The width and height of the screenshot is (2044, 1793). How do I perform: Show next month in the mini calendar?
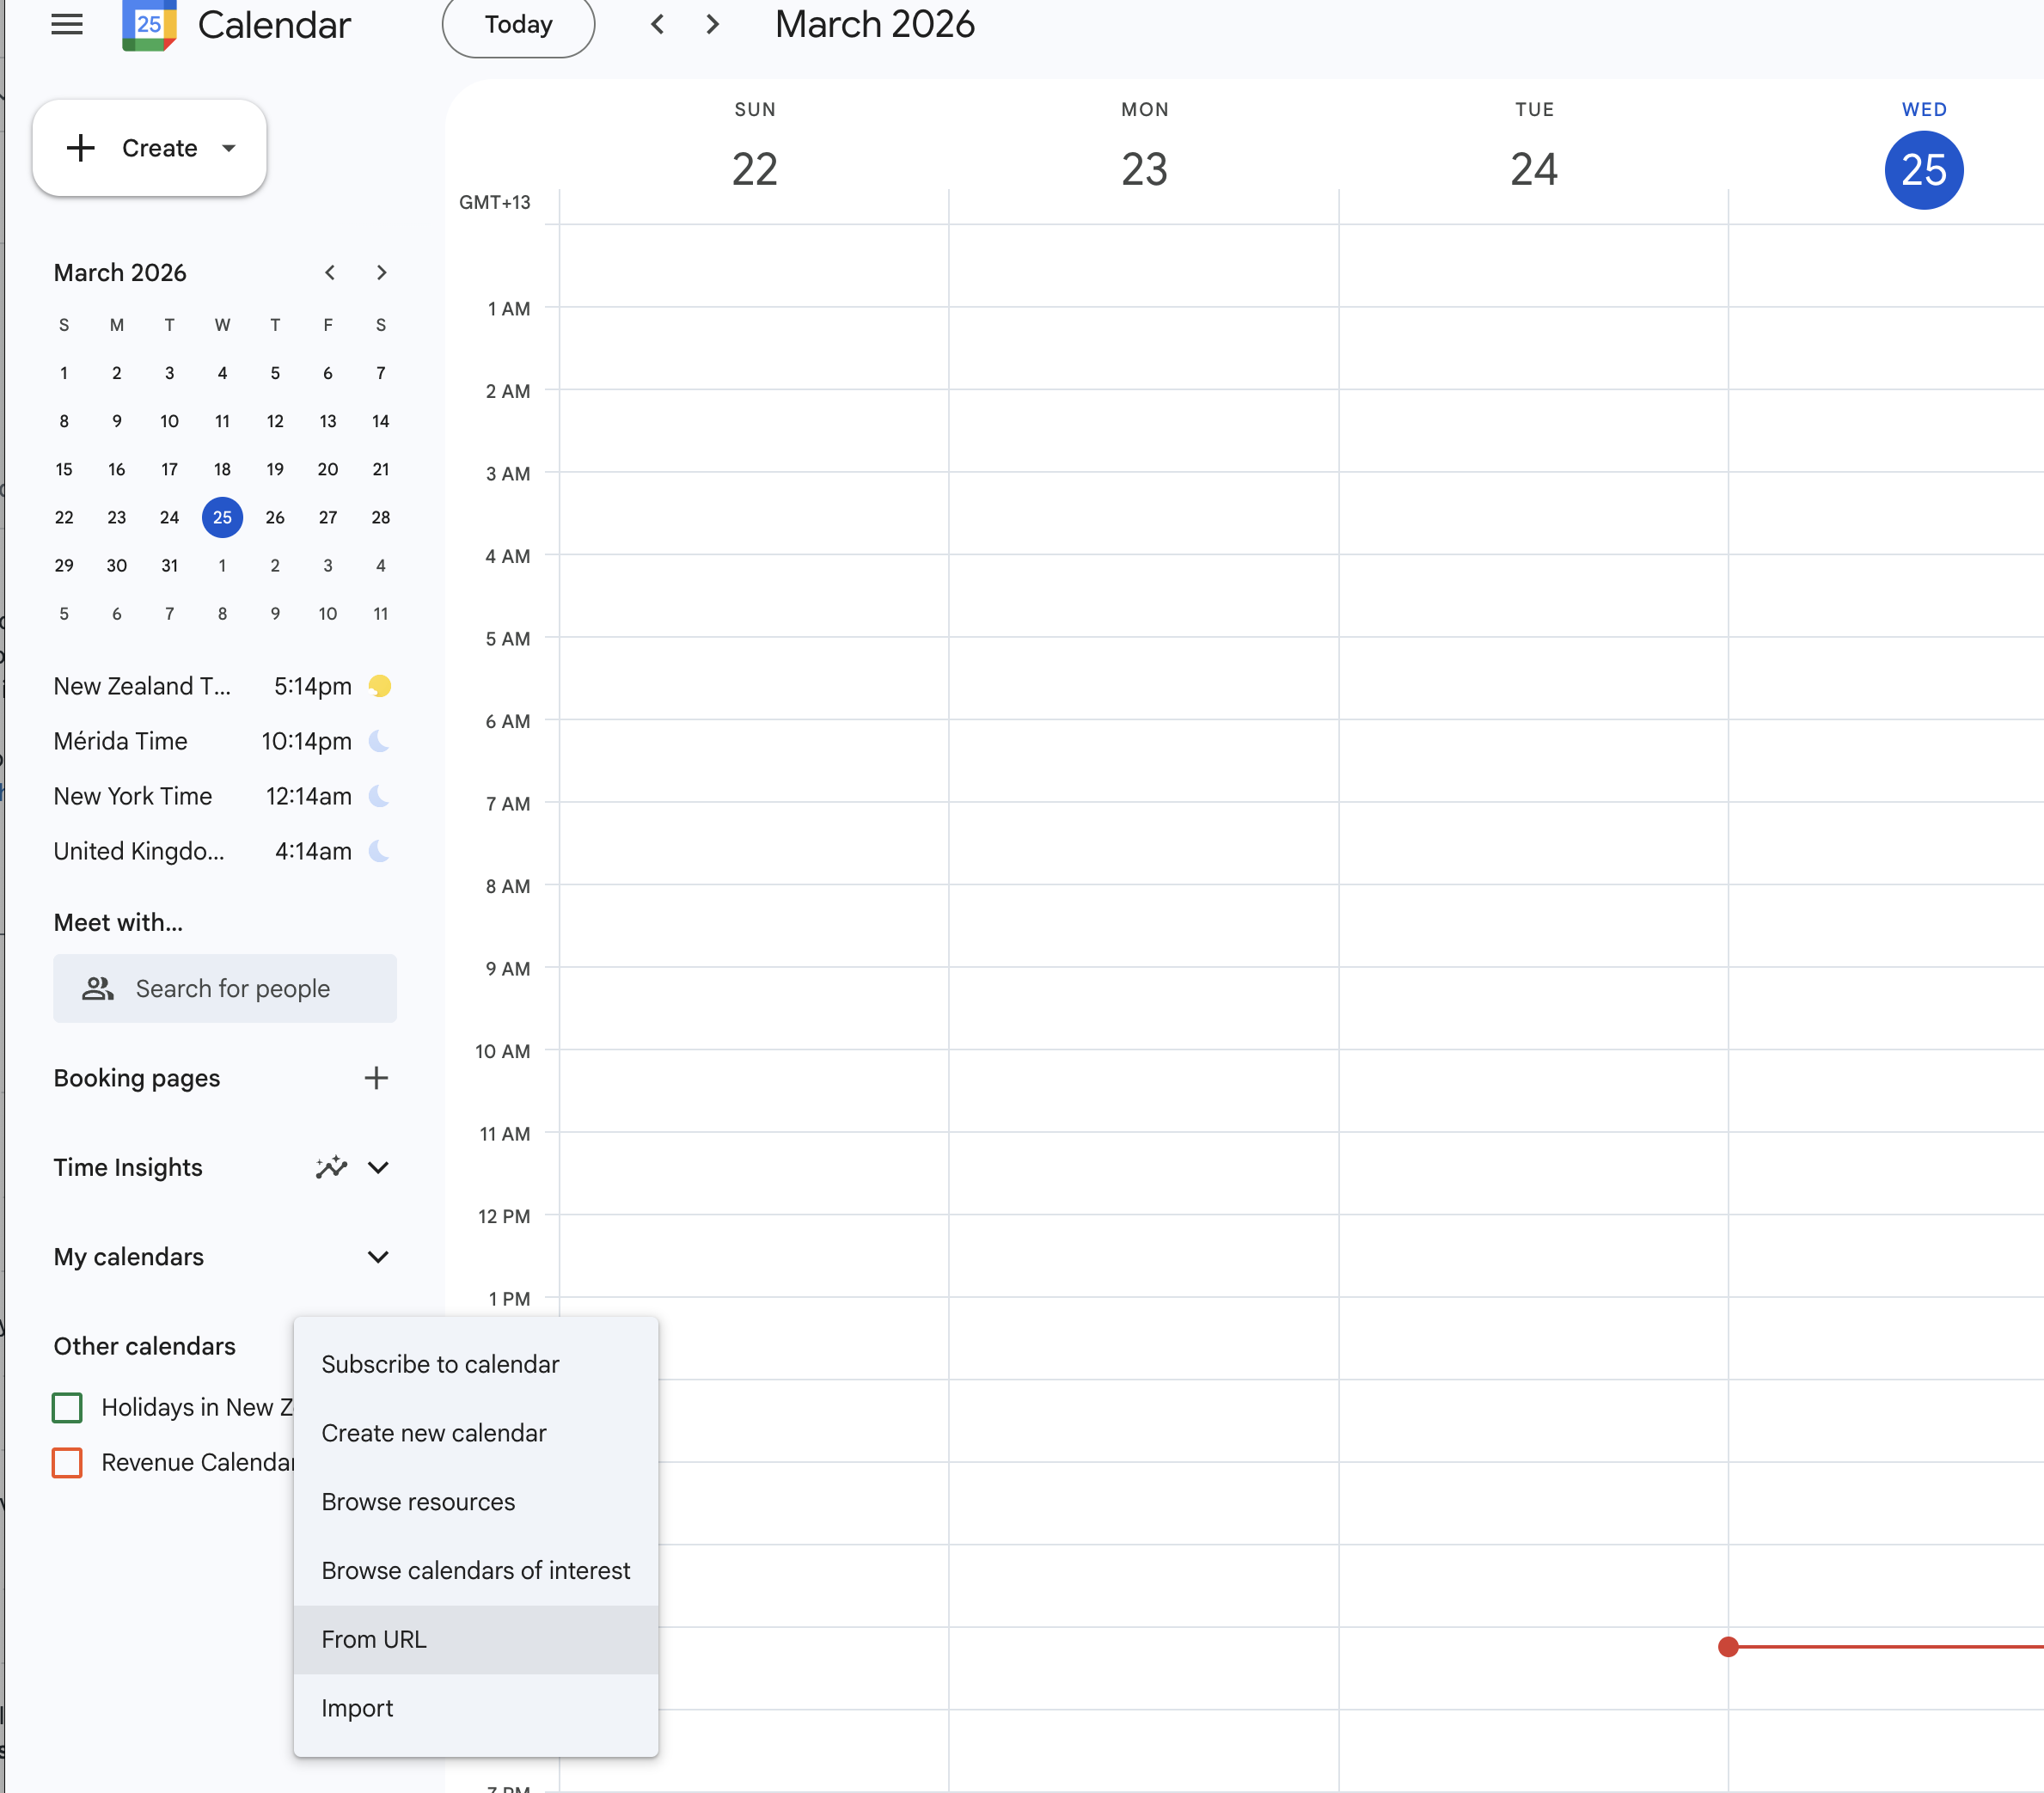(x=381, y=272)
